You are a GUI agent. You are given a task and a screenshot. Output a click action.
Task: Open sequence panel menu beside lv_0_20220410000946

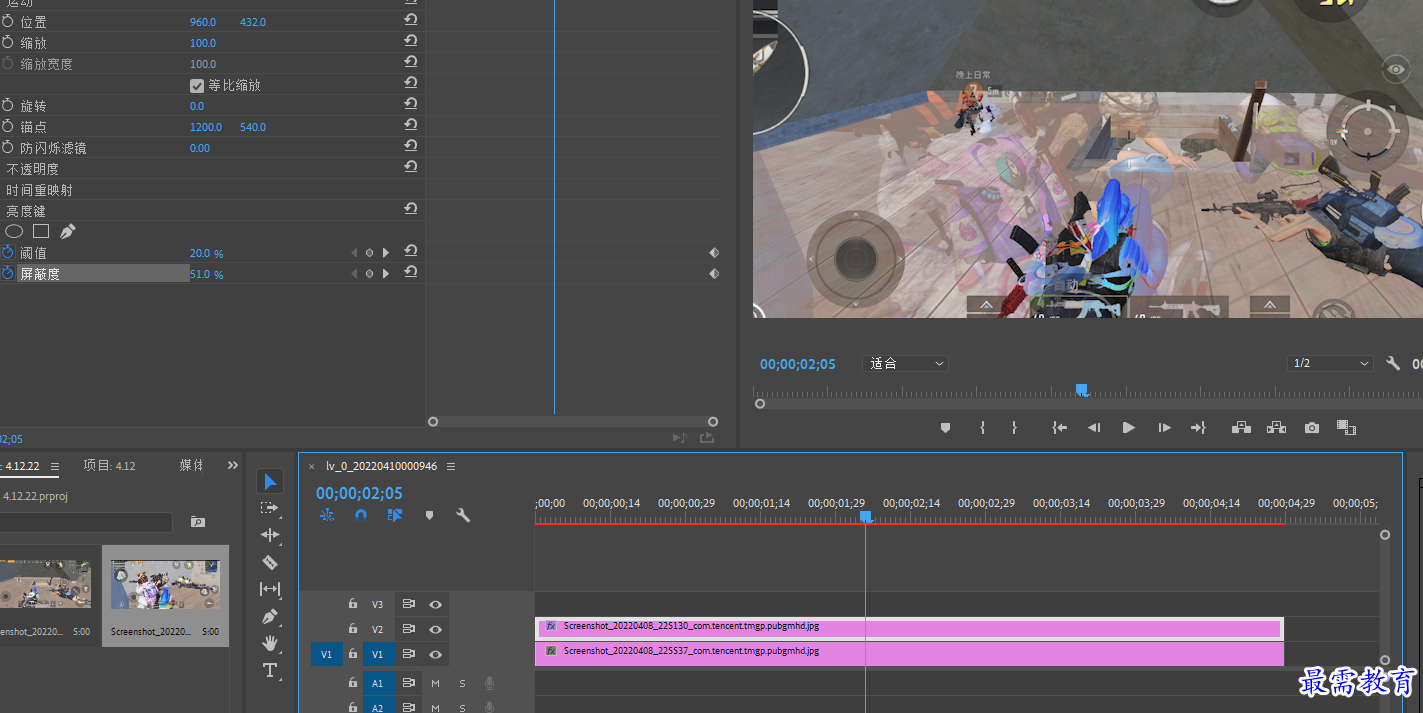click(451, 466)
